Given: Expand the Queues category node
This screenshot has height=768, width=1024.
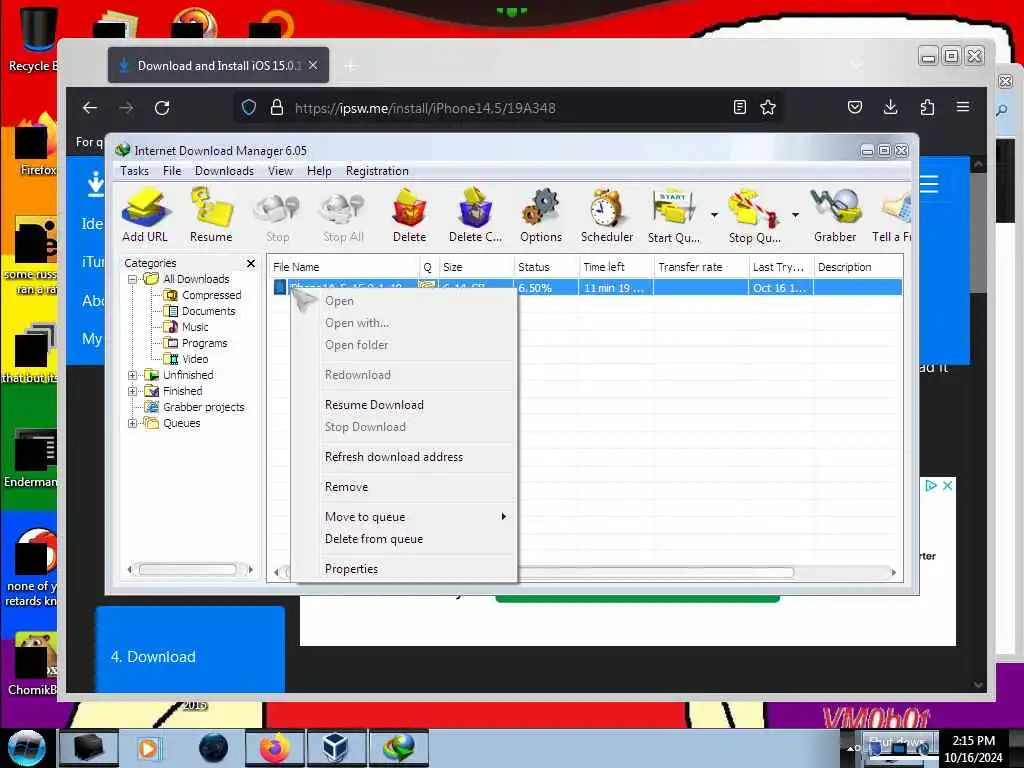Looking at the screenshot, I should [x=133, y=423].
